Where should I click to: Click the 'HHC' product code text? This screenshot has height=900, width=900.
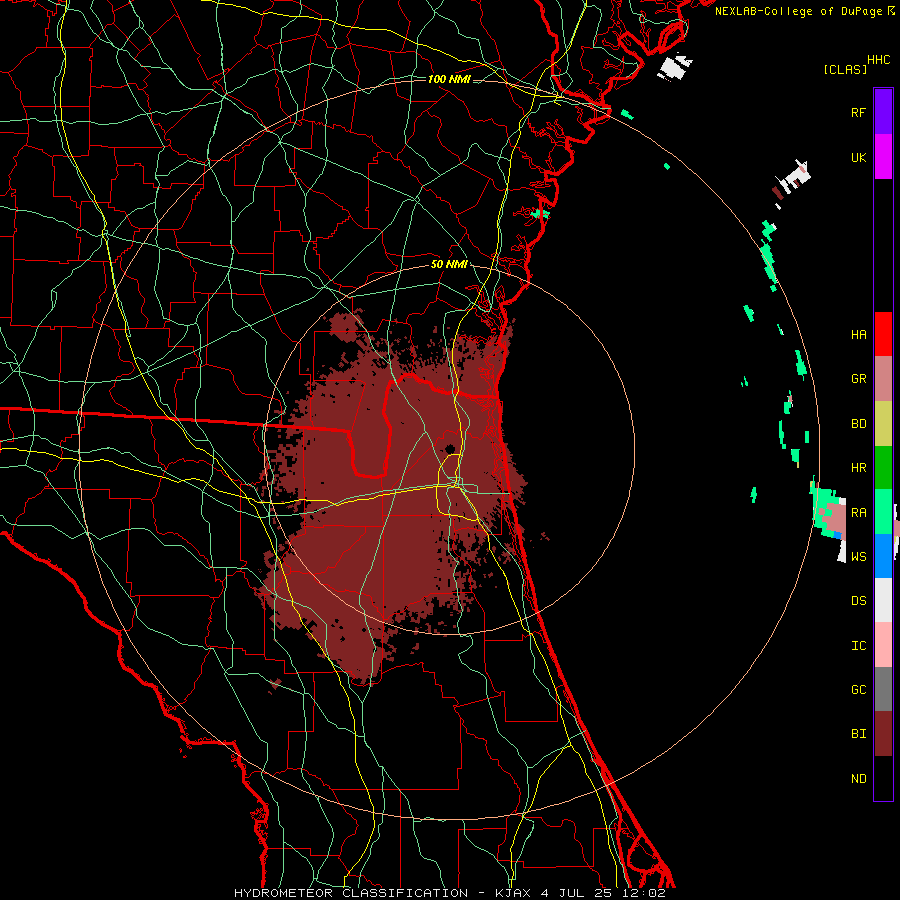click(878, 60)
